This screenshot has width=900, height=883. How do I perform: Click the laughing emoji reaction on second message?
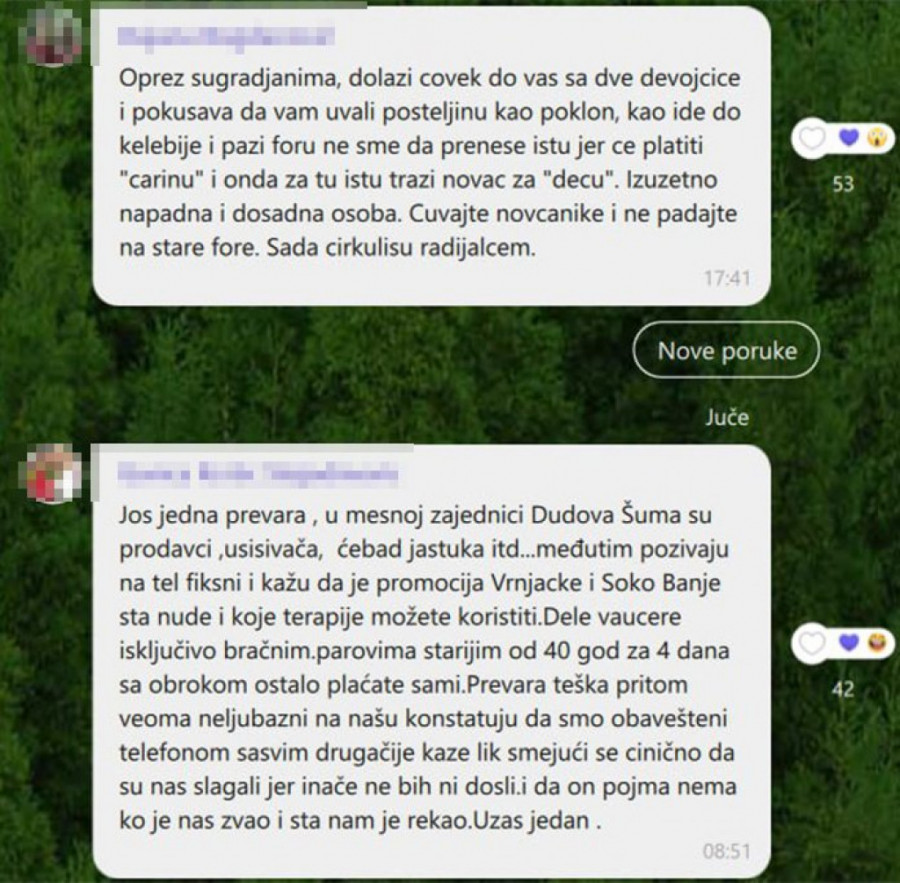[878, 643]
